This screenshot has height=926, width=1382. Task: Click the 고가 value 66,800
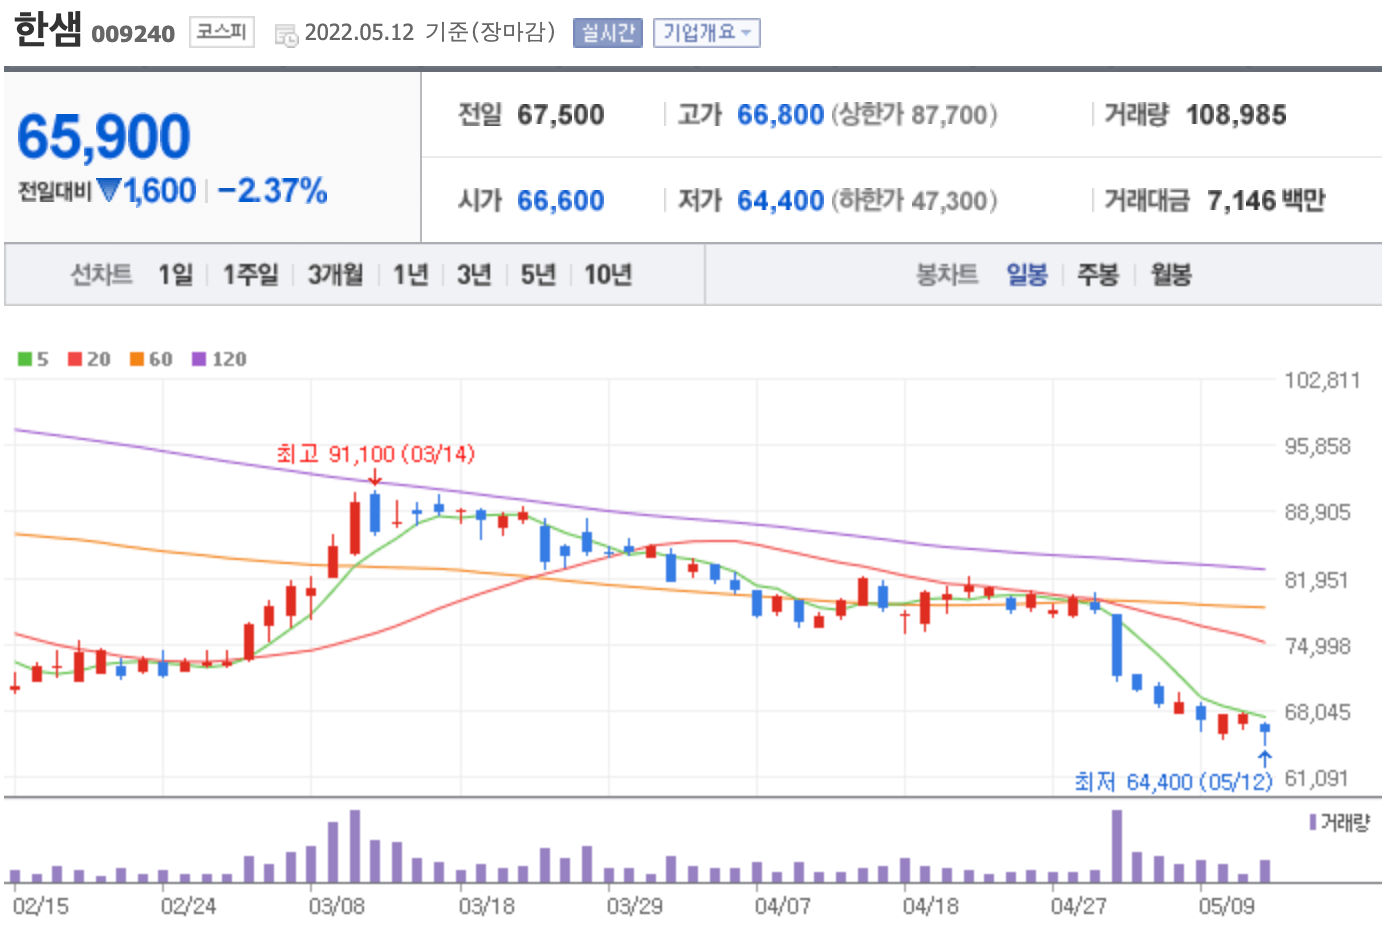pos(780,115)
